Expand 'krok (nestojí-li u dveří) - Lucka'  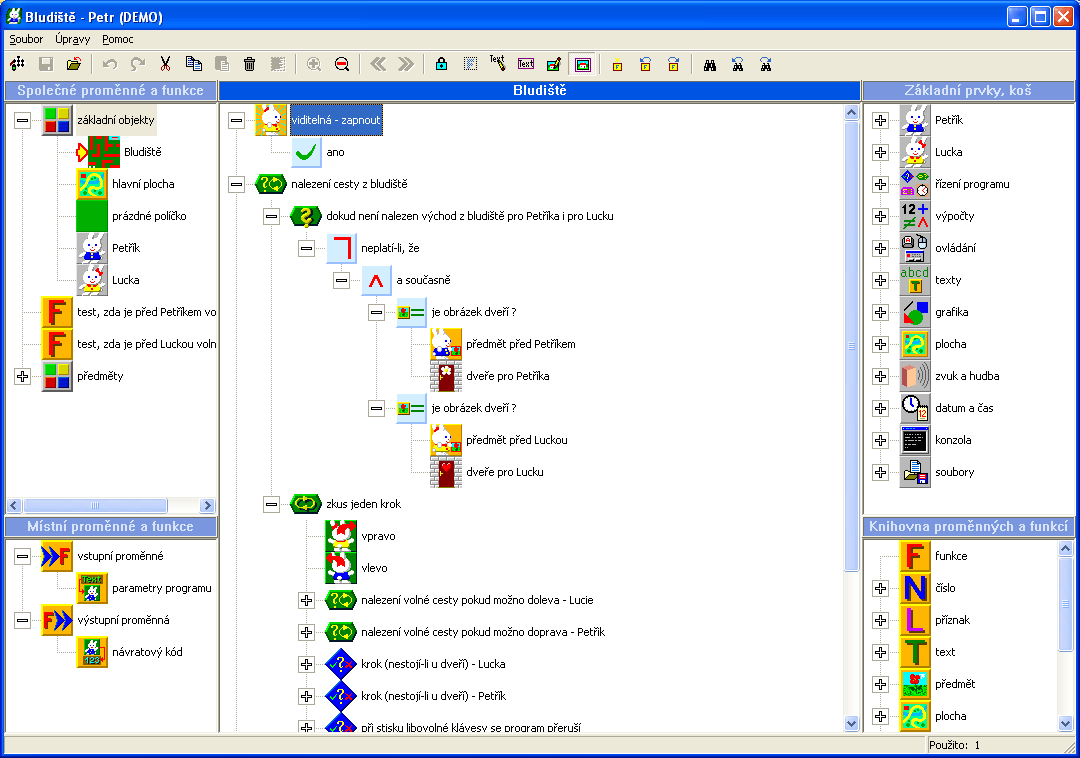pyautogui.click(x=306, y=664)
